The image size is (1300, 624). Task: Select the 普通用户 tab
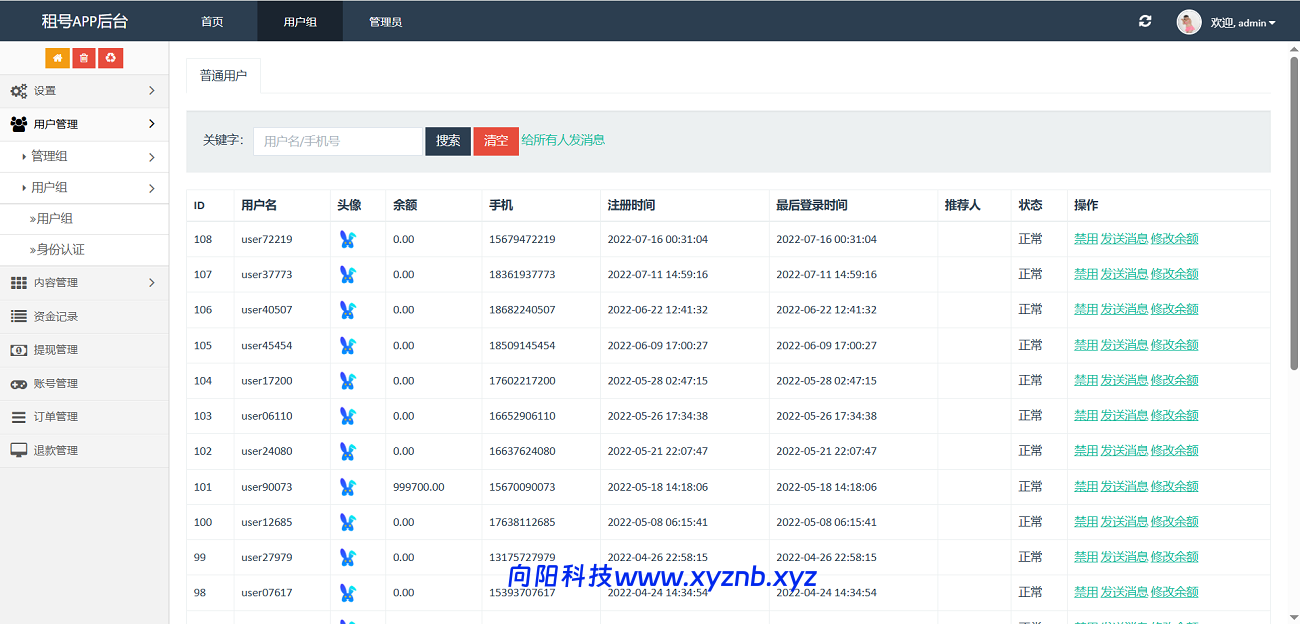tap(223, 75)
